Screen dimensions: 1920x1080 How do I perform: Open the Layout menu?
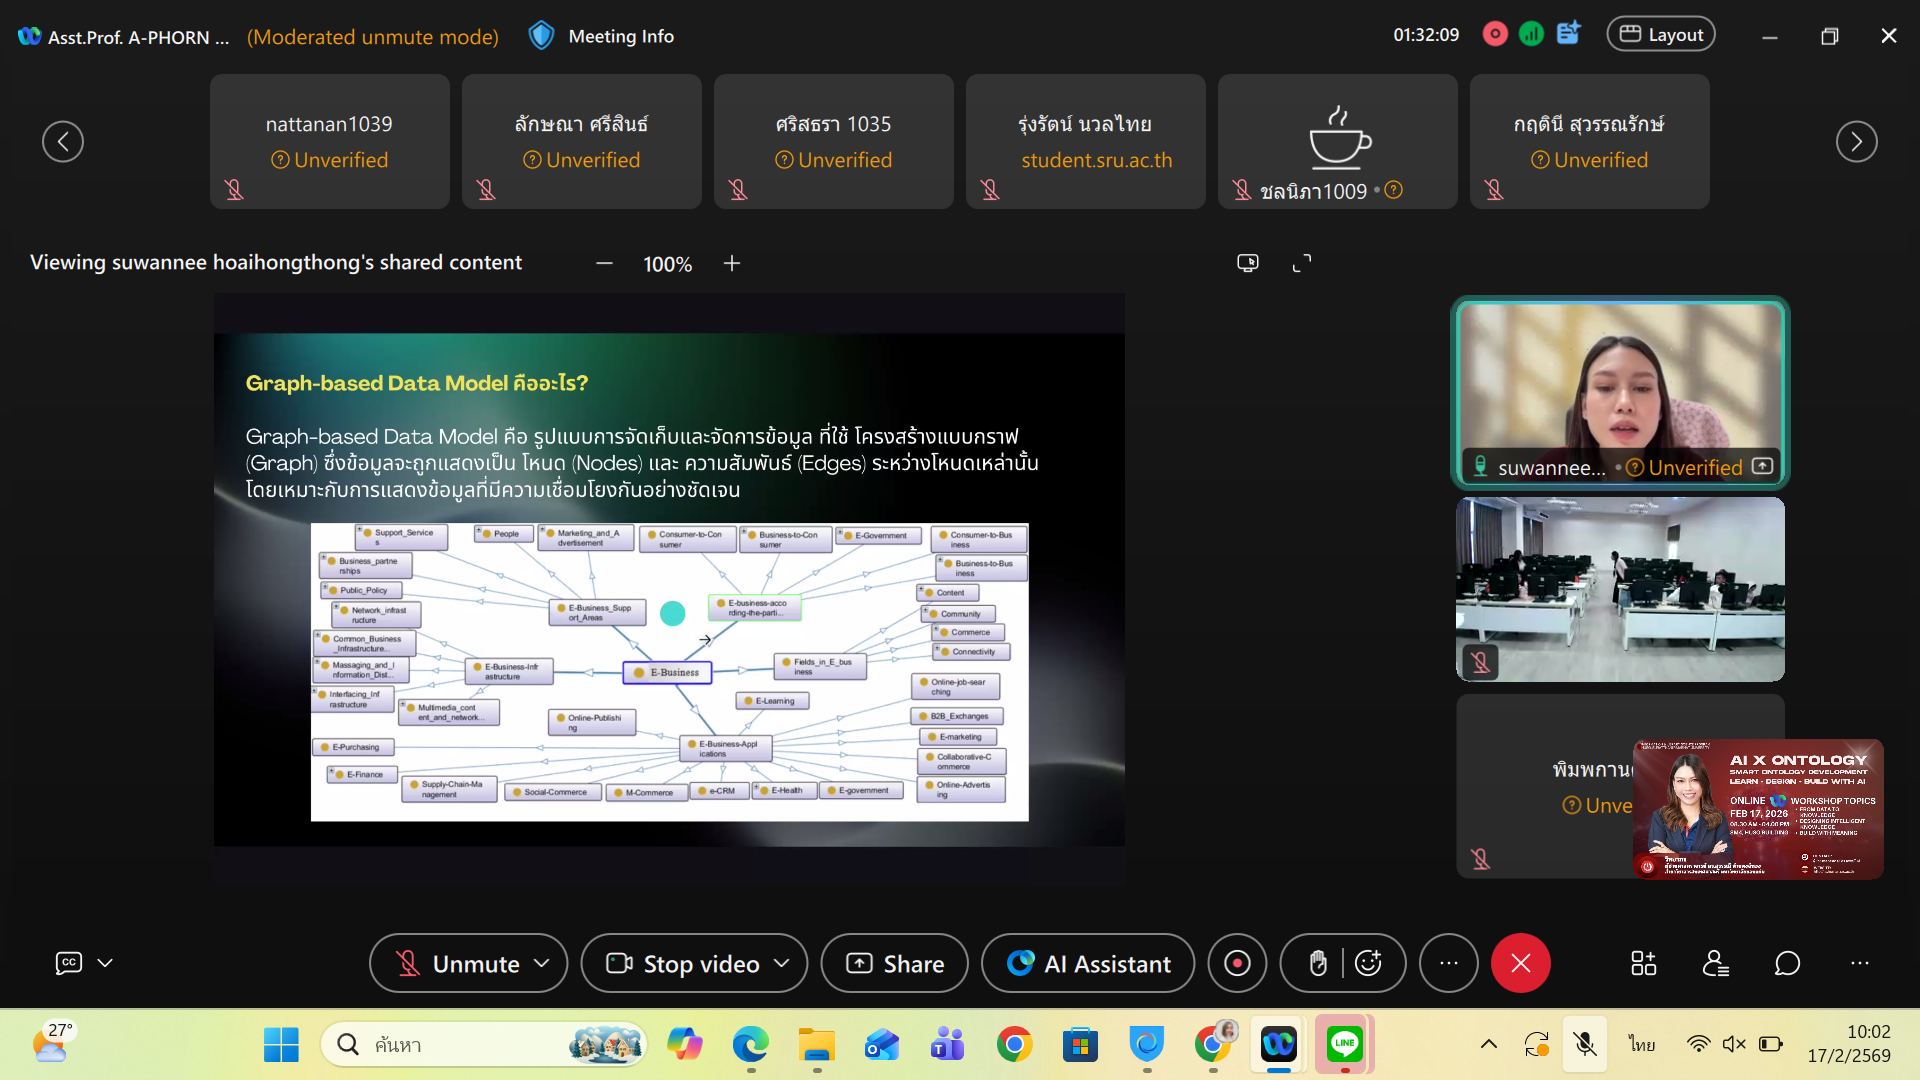coord(1660,35)
